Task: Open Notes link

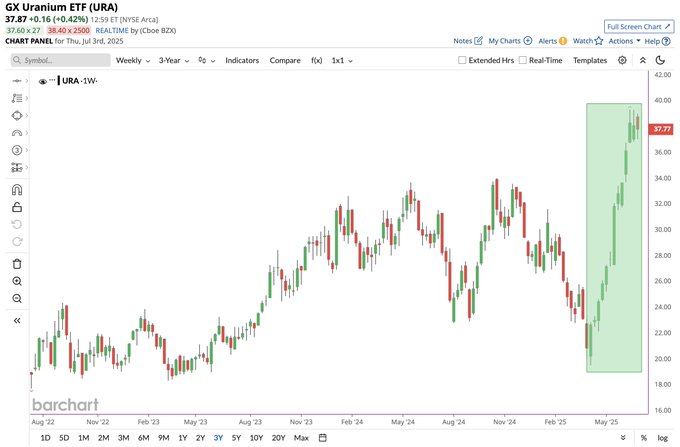Action: (468, 41)
